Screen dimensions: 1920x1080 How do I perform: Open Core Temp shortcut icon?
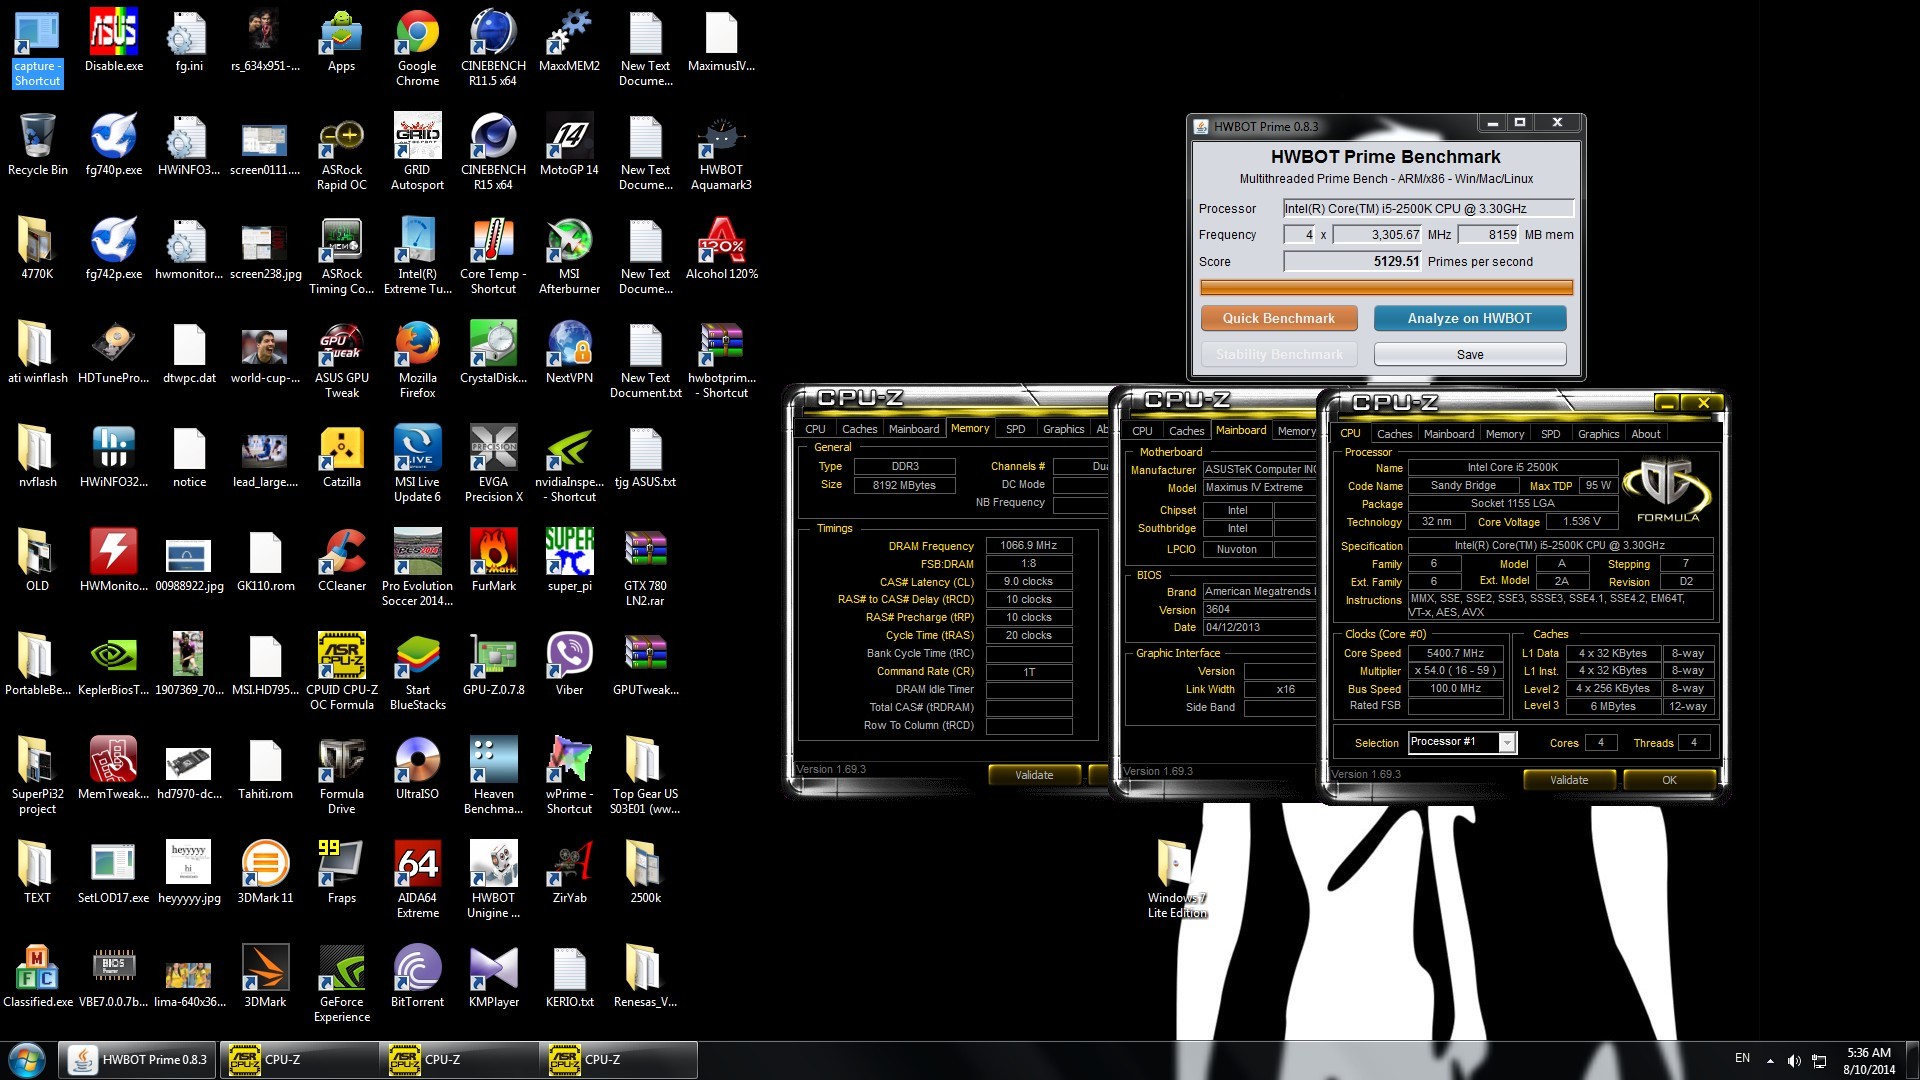pyautogui.click(x=493, y=256)
